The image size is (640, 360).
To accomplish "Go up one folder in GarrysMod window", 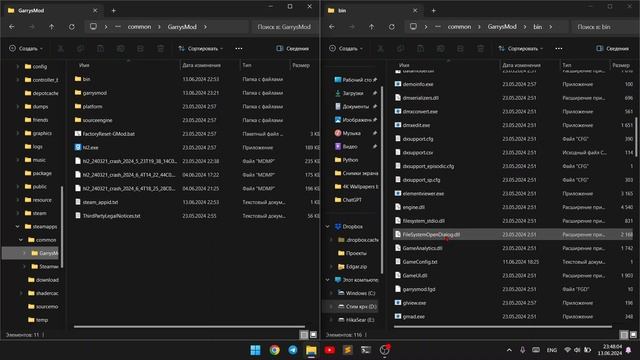I will coord(51,27).
